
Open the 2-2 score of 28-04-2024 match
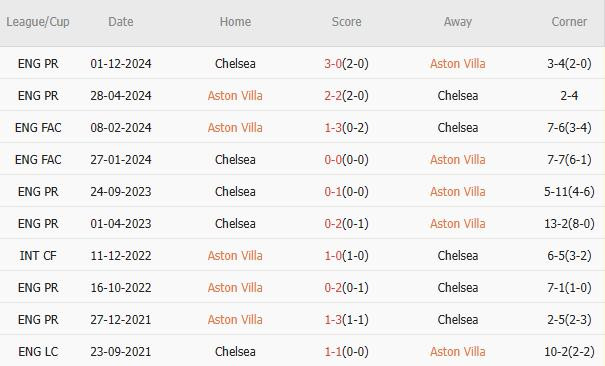(x=333, y=96)
